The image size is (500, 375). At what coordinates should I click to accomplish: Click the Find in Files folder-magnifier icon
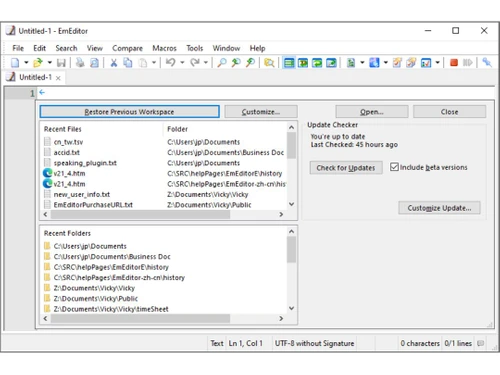tap(269, 63)
